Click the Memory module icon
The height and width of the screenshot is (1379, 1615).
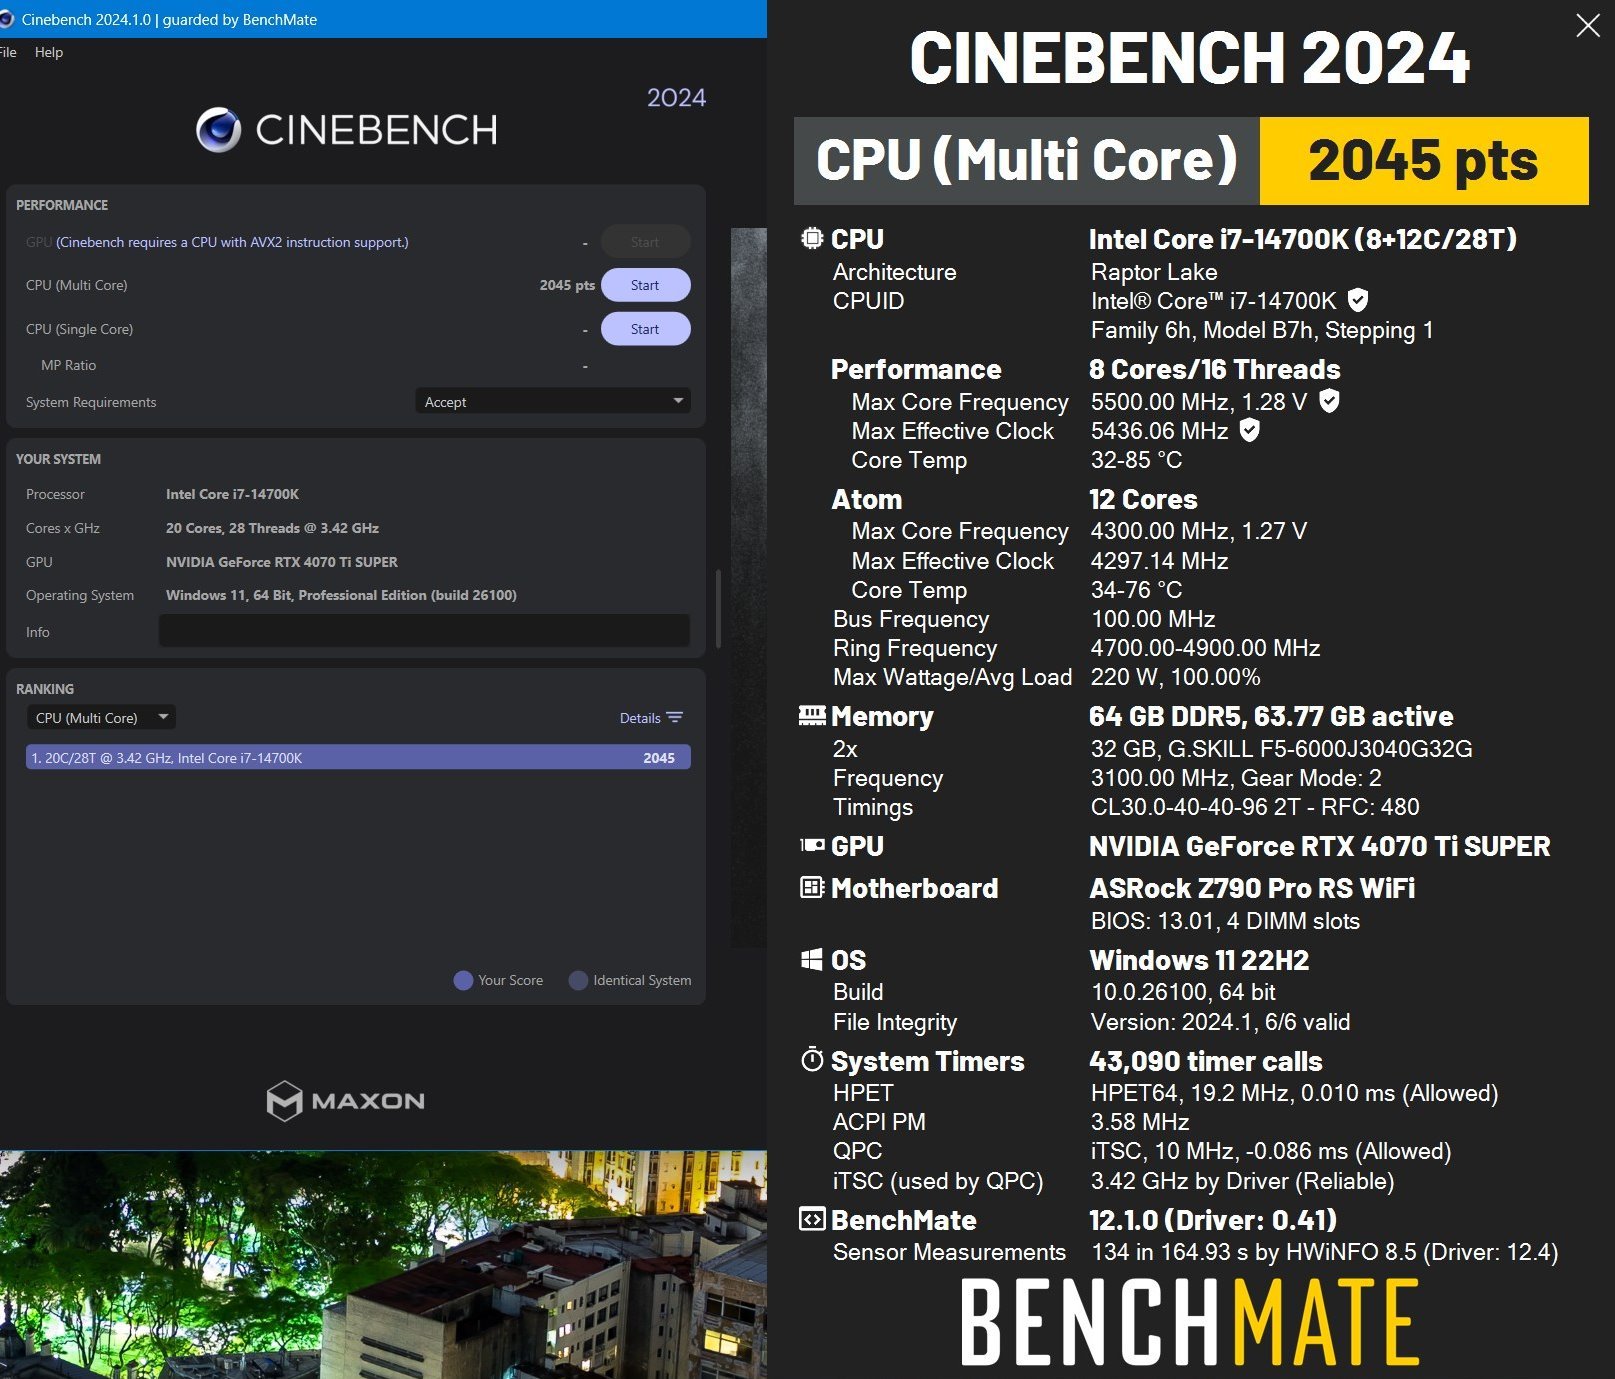point(812,715)
